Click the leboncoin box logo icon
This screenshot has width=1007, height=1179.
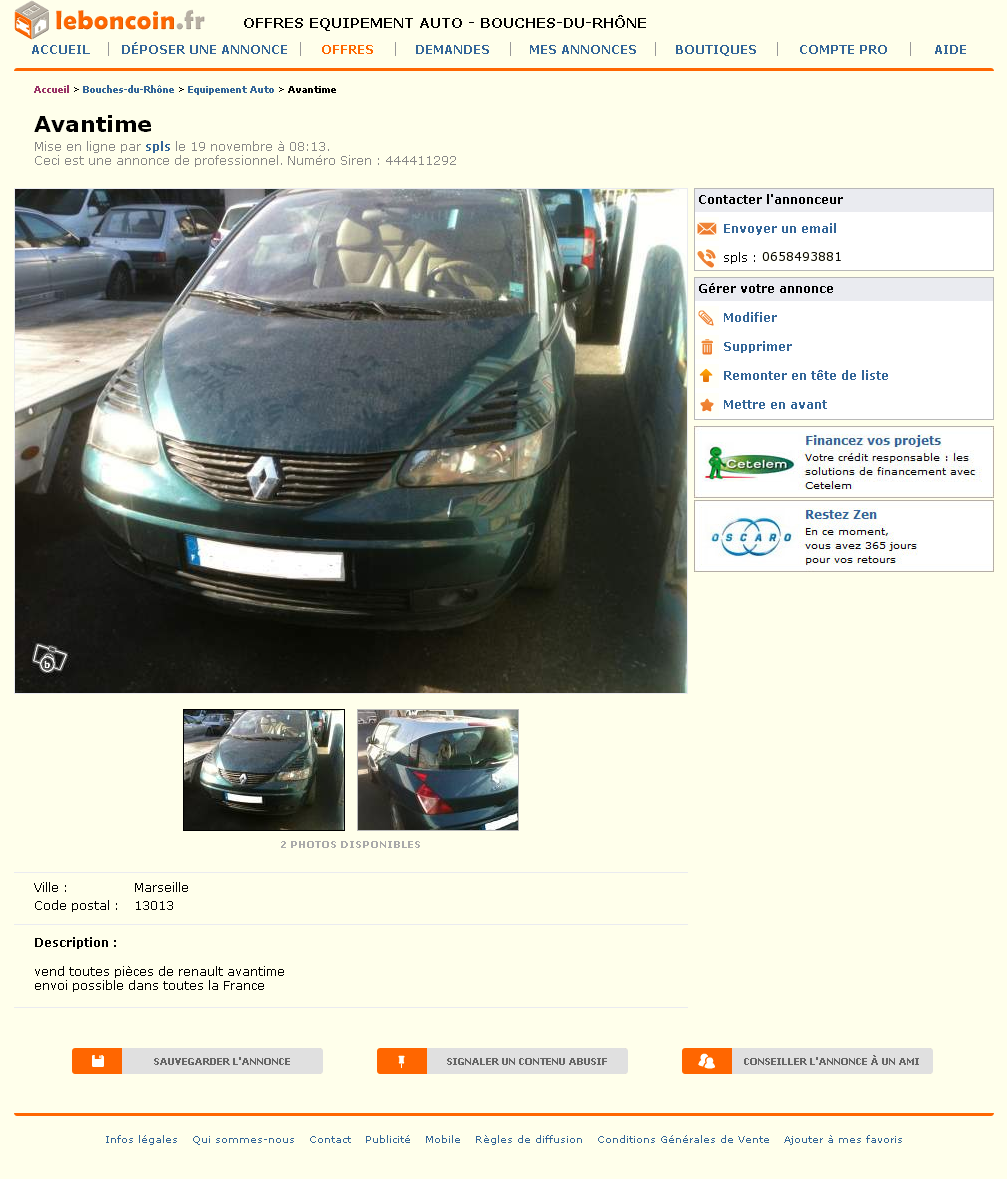[x=32, y=20]
